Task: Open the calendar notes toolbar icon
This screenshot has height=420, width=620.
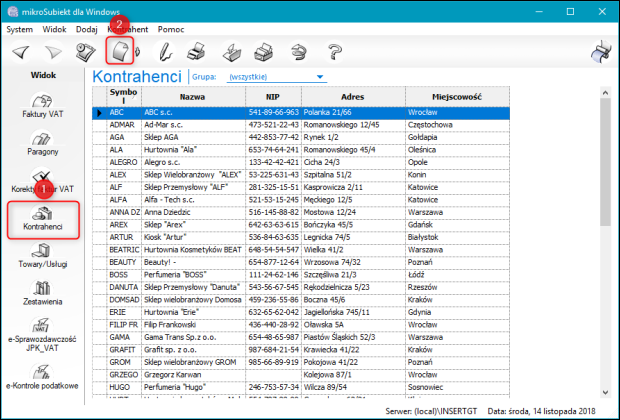Action: 85,52
